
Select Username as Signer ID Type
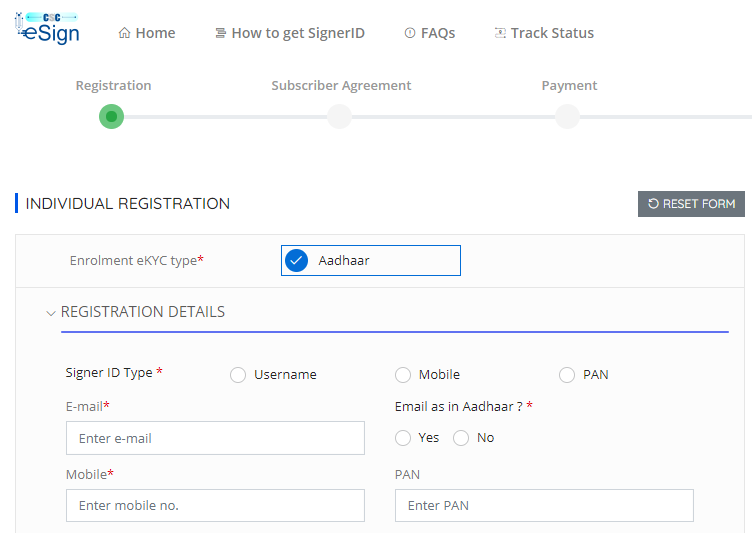click(x=238, y=375)
